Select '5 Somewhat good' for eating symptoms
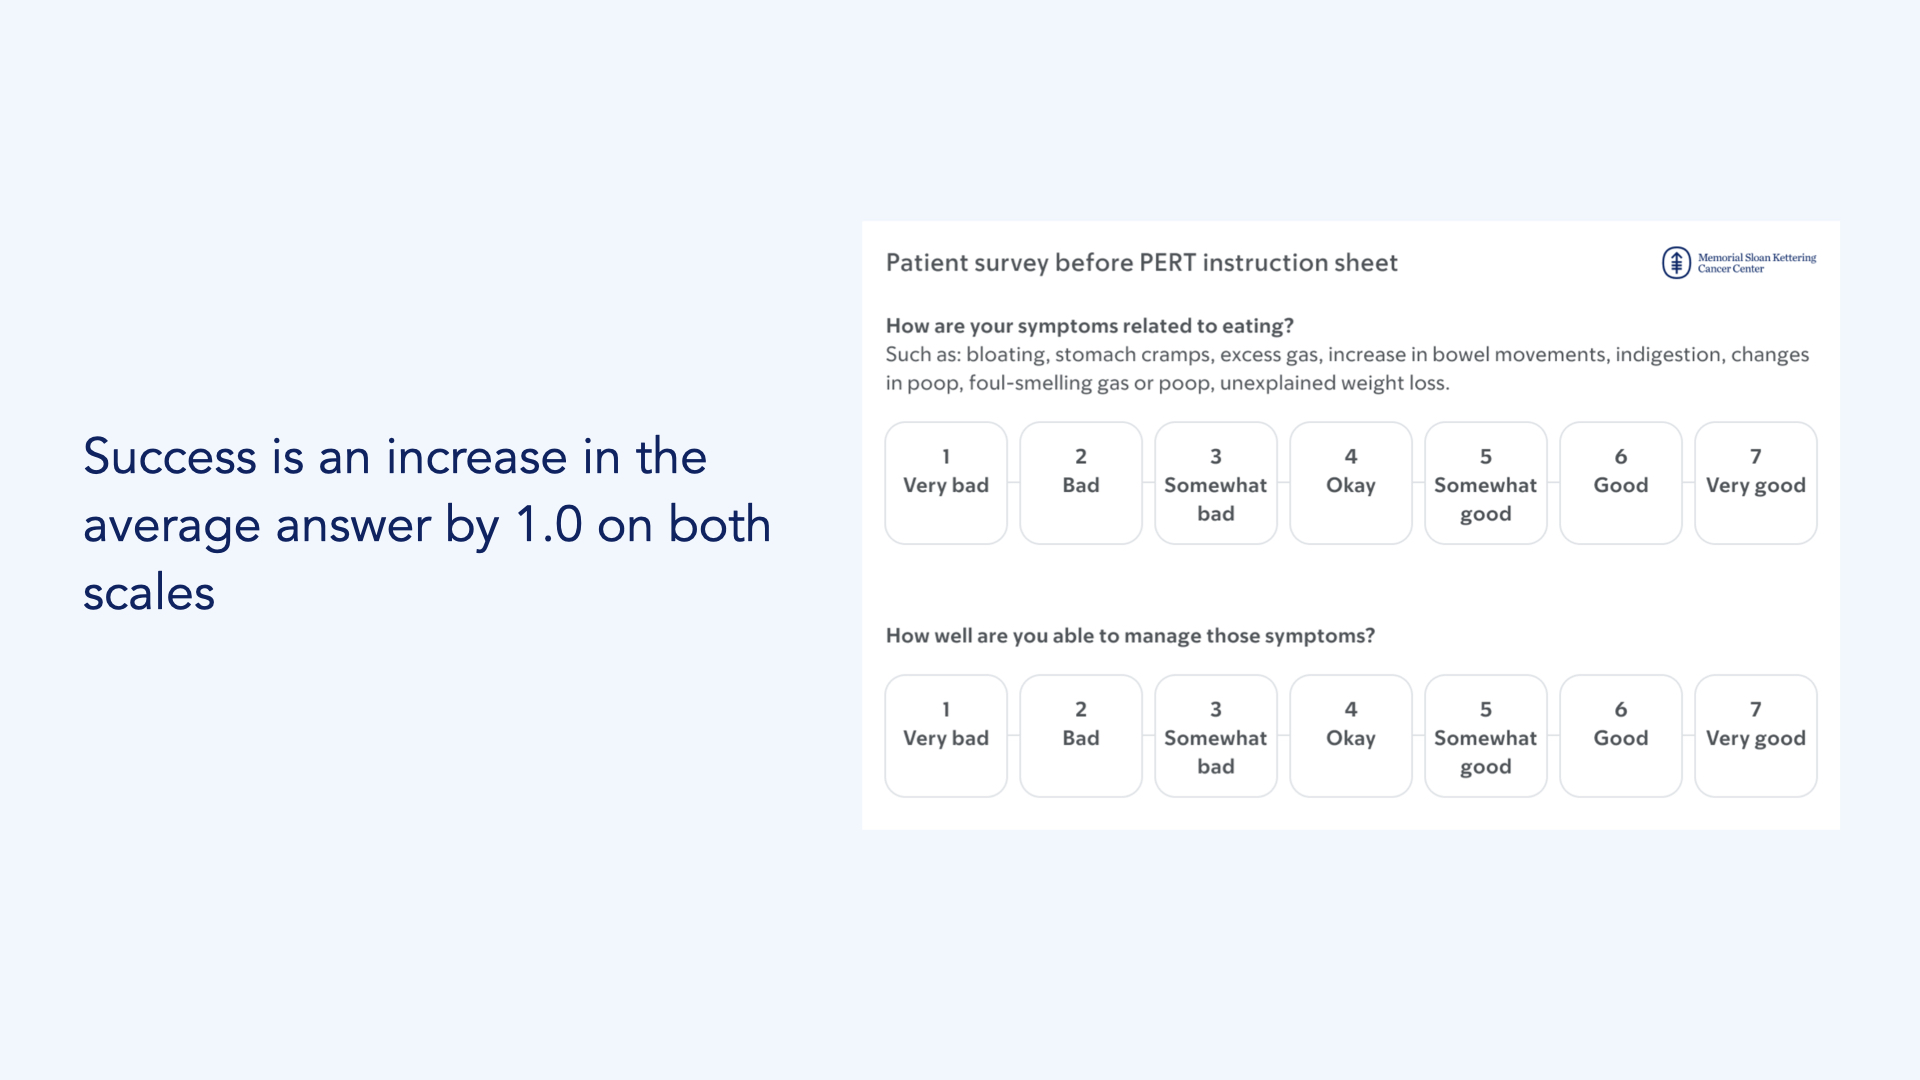This screenshot has height=1080, width=1920. pos(1485,483)
